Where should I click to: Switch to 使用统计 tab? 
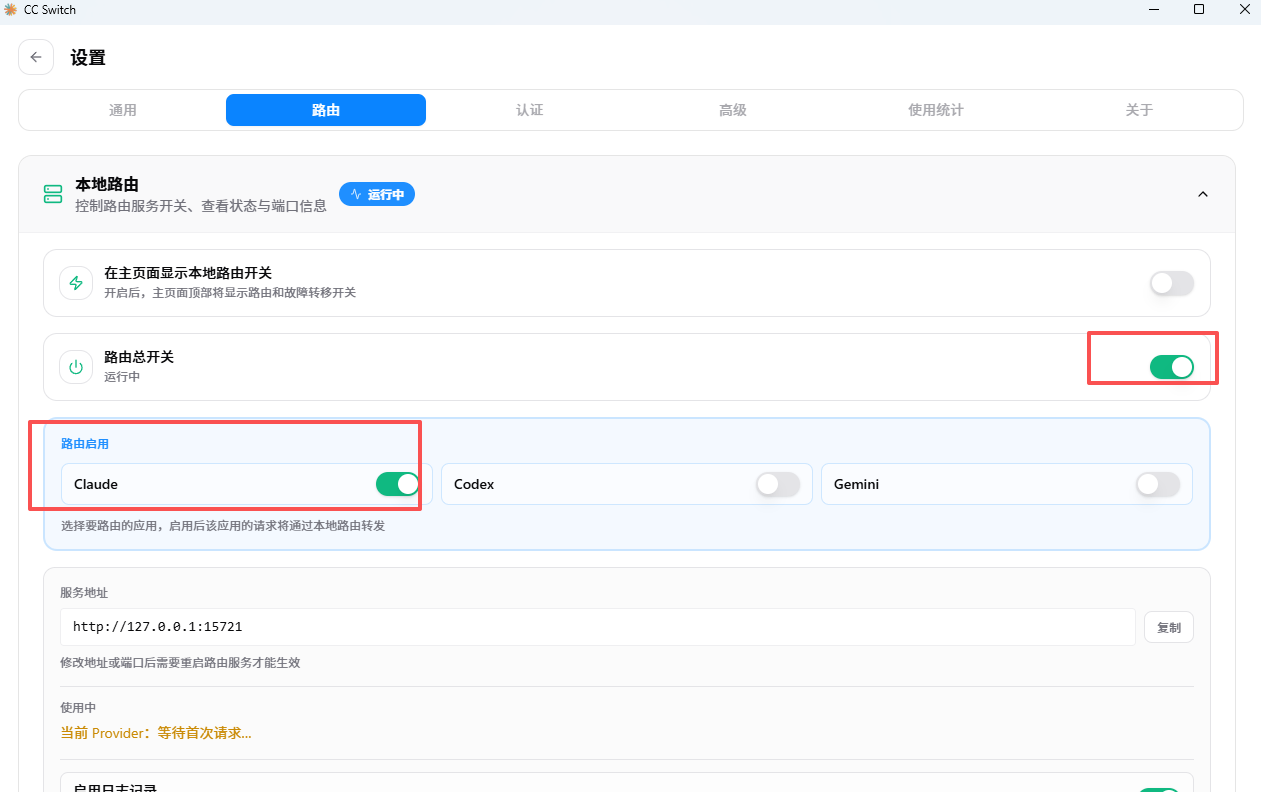coord(936,110)
